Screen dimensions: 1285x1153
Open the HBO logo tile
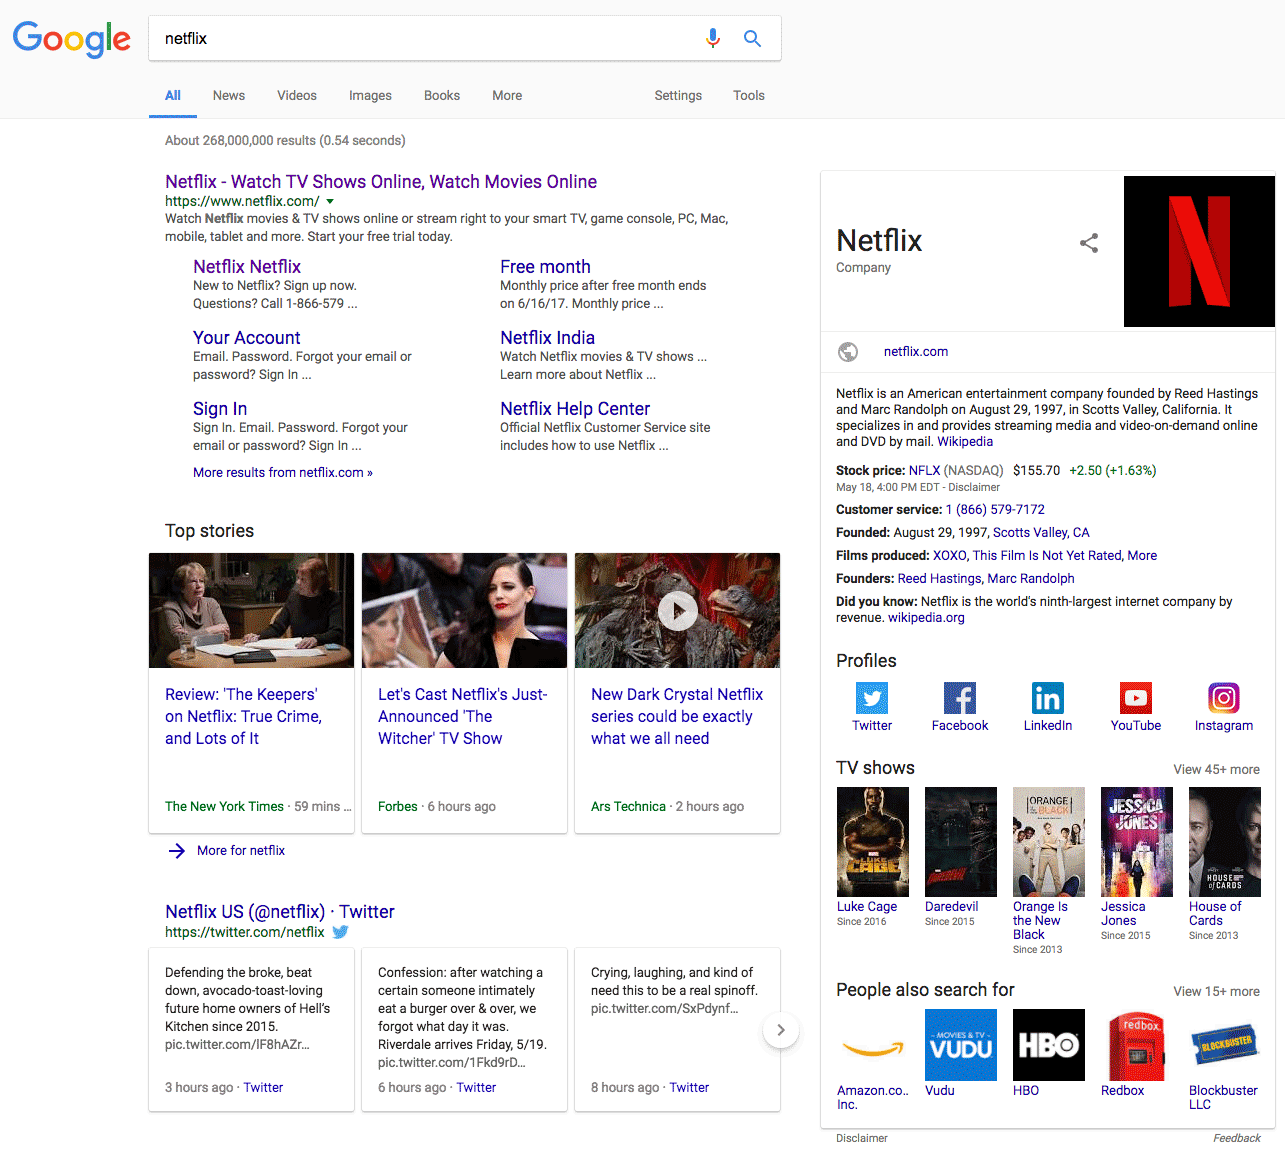tap(1049, 1045)
